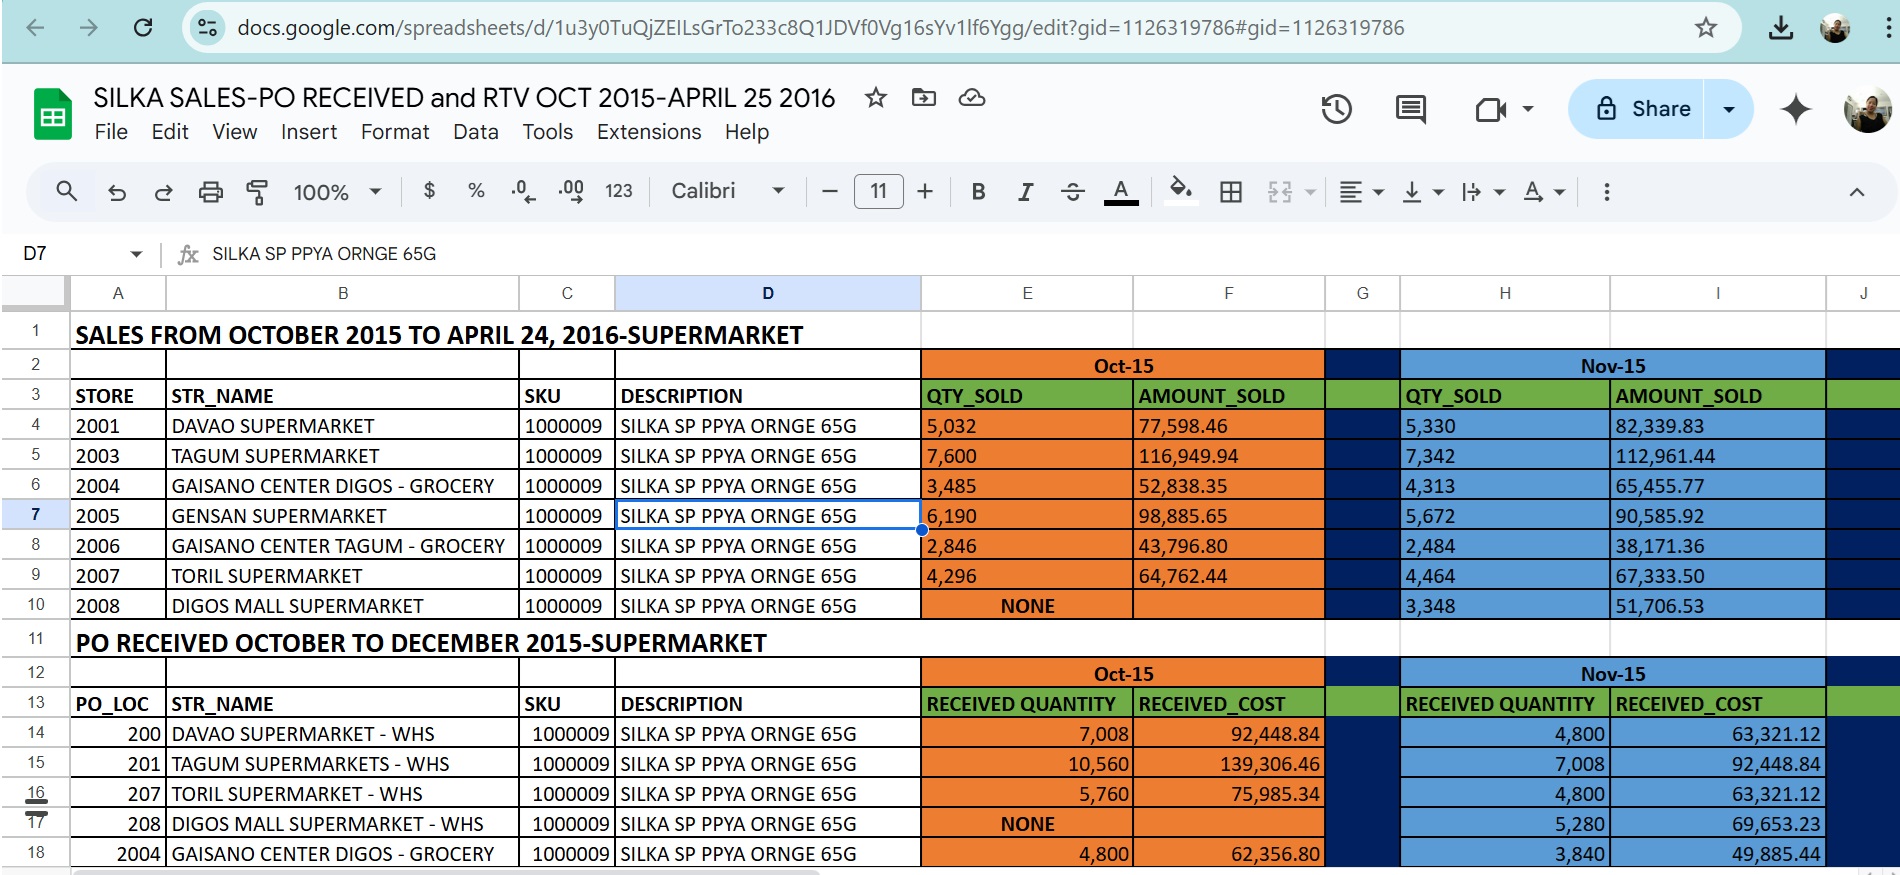Open the Meet call options dropdown arrow
1900x875 pixels.
tap(1528, 109)
